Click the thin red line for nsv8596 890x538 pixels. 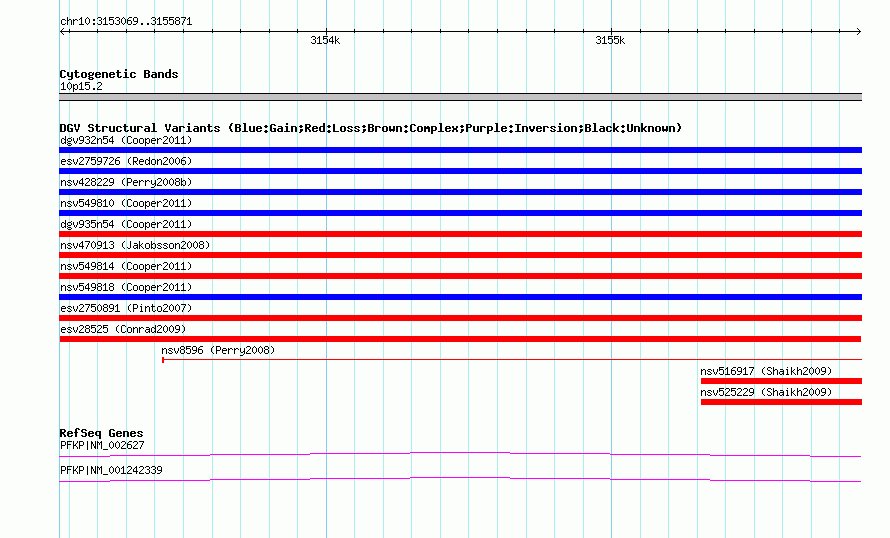[512, 360]
